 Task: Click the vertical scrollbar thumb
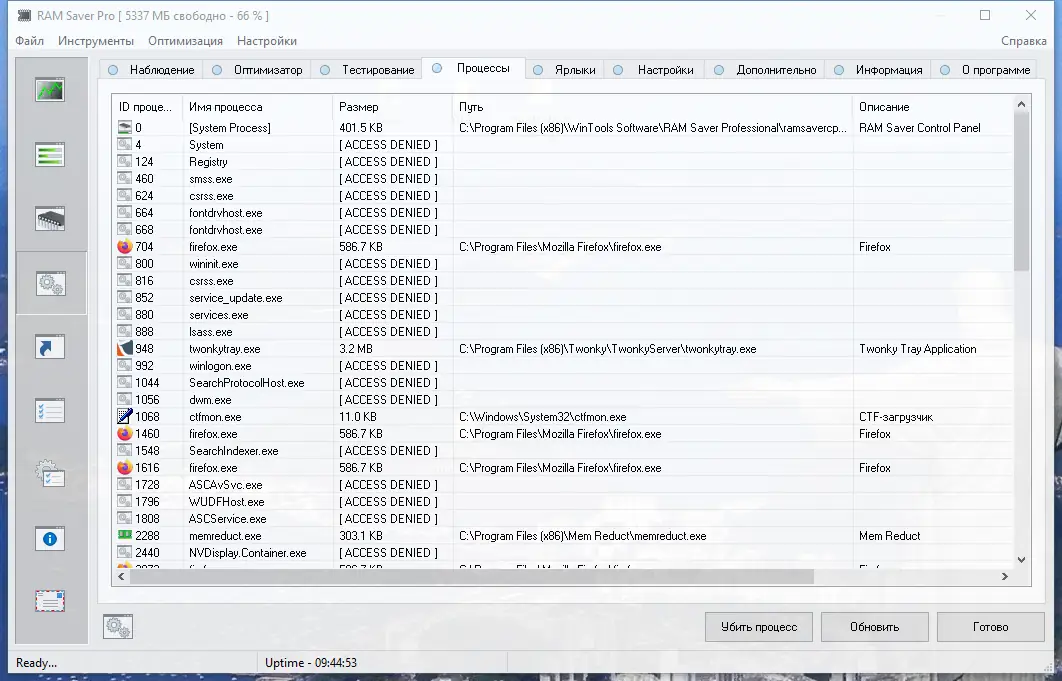(1021, 192)
